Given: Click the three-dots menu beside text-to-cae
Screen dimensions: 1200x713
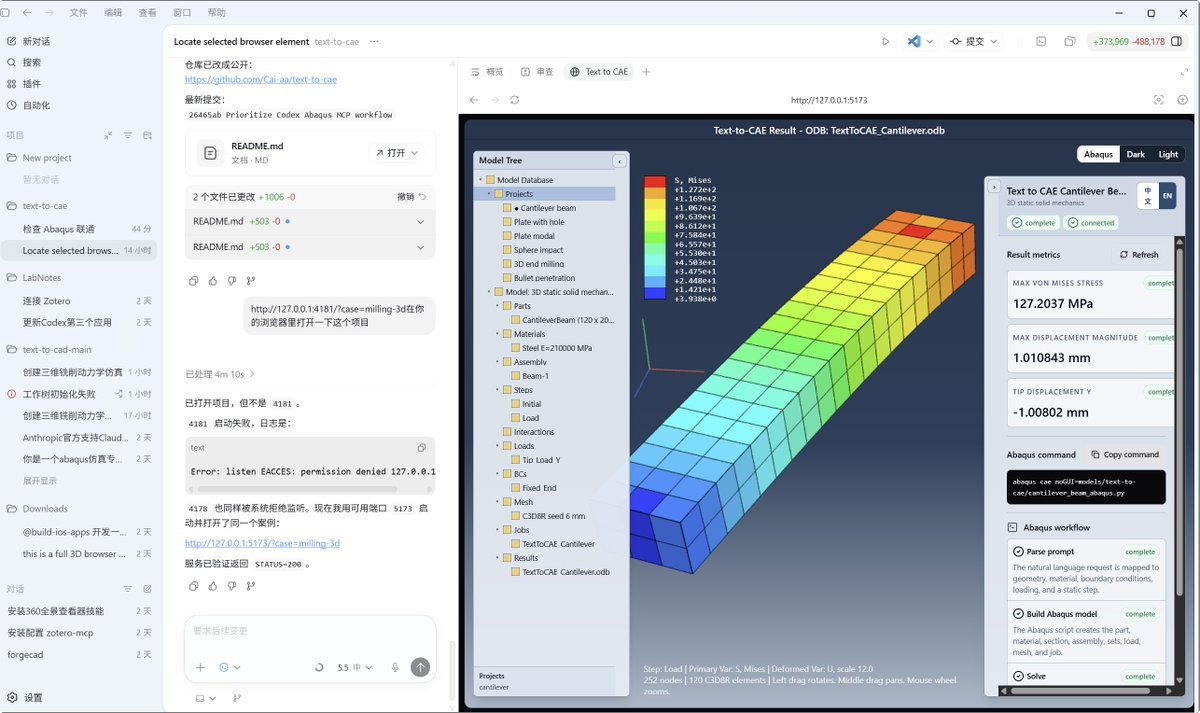Looking at the screenshot, I should click(x=374, y=41).
